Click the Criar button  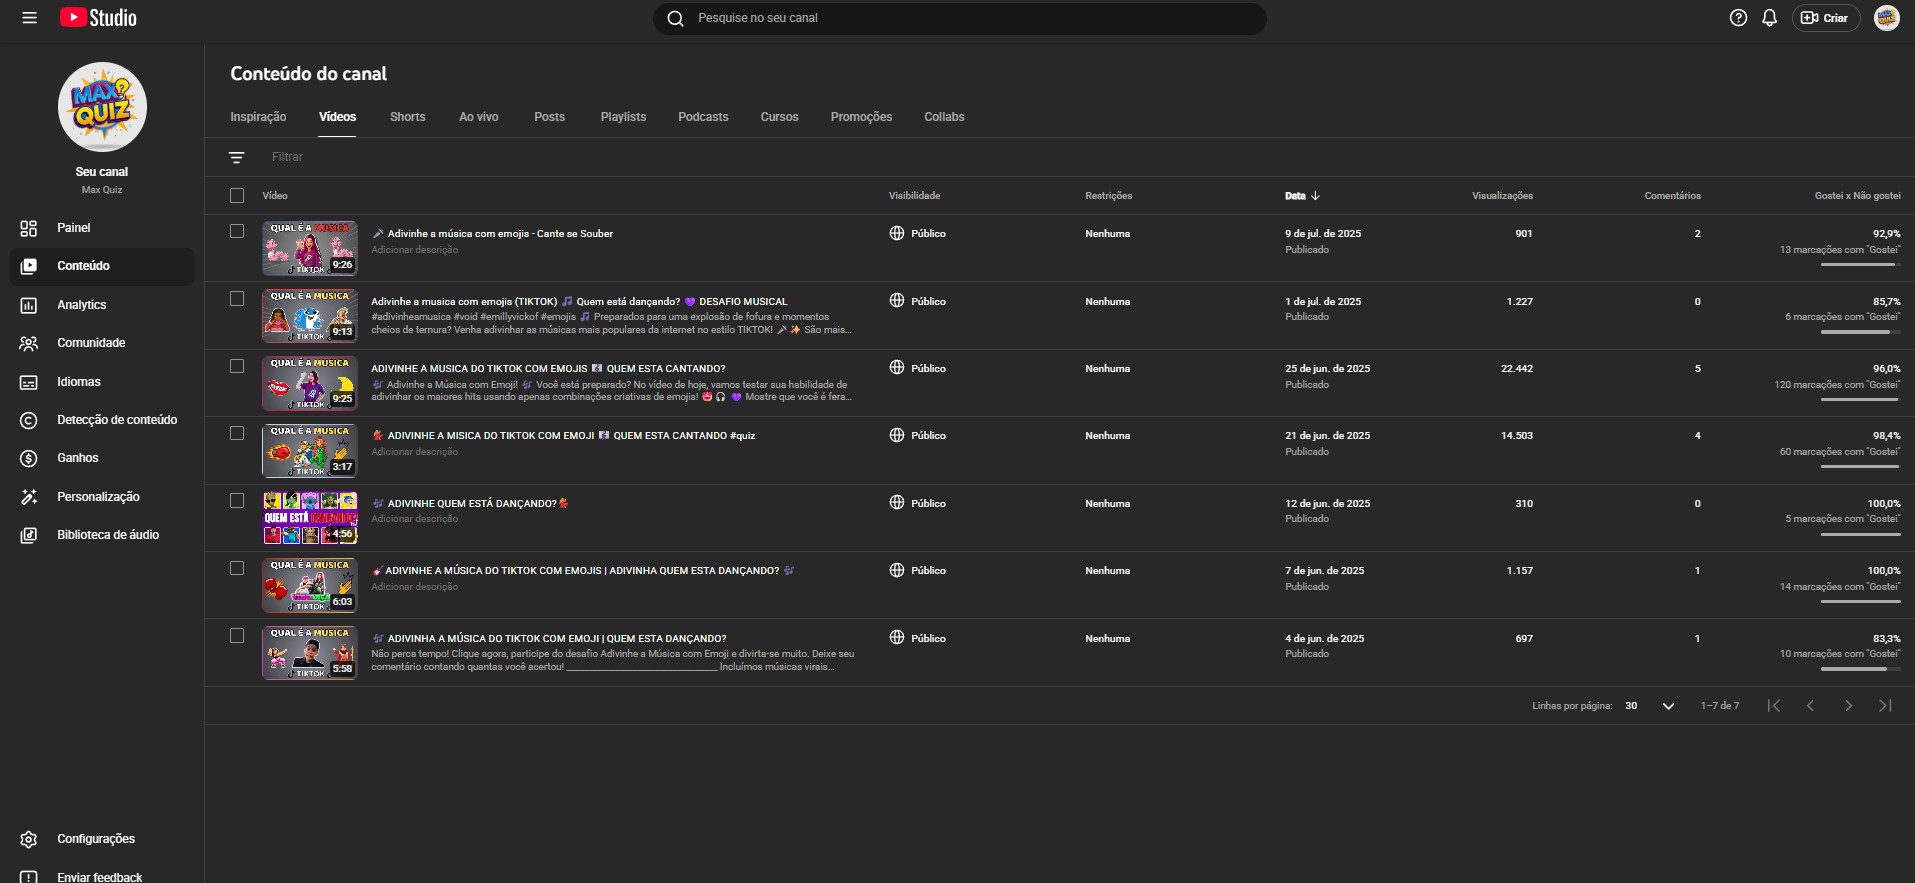point(1825,18)
